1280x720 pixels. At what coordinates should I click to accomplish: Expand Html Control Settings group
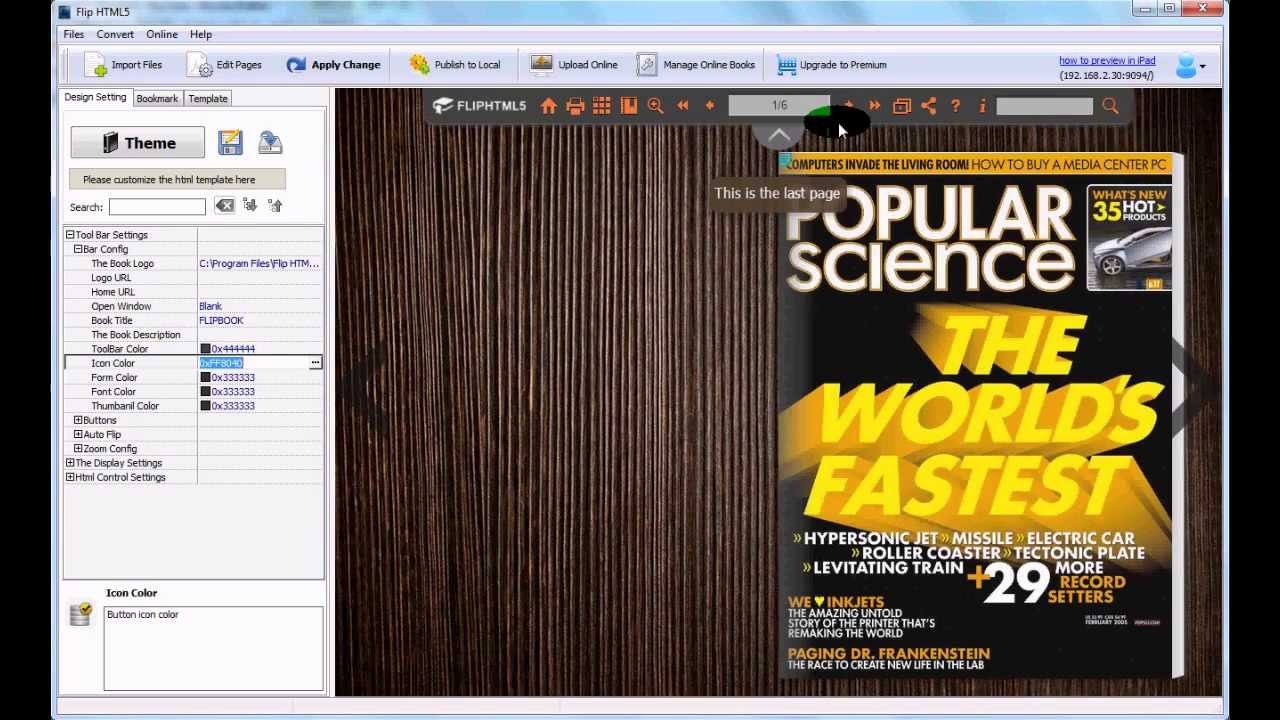coord(70,477)
